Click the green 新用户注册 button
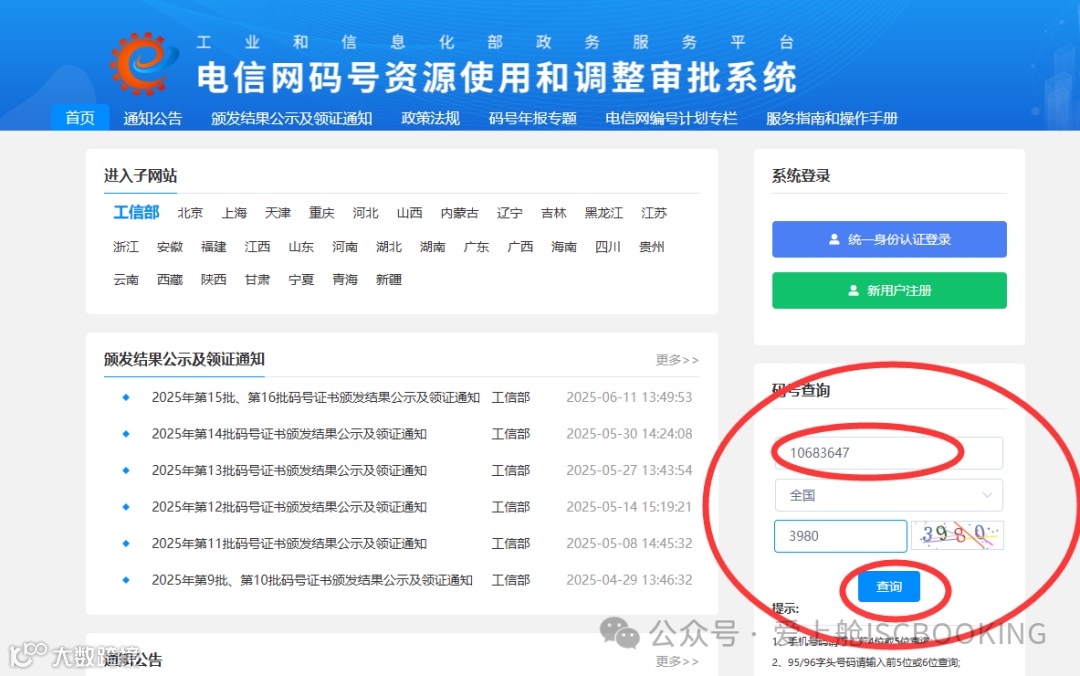This screenshot has width=1080, height=676. tap(889, 290)
